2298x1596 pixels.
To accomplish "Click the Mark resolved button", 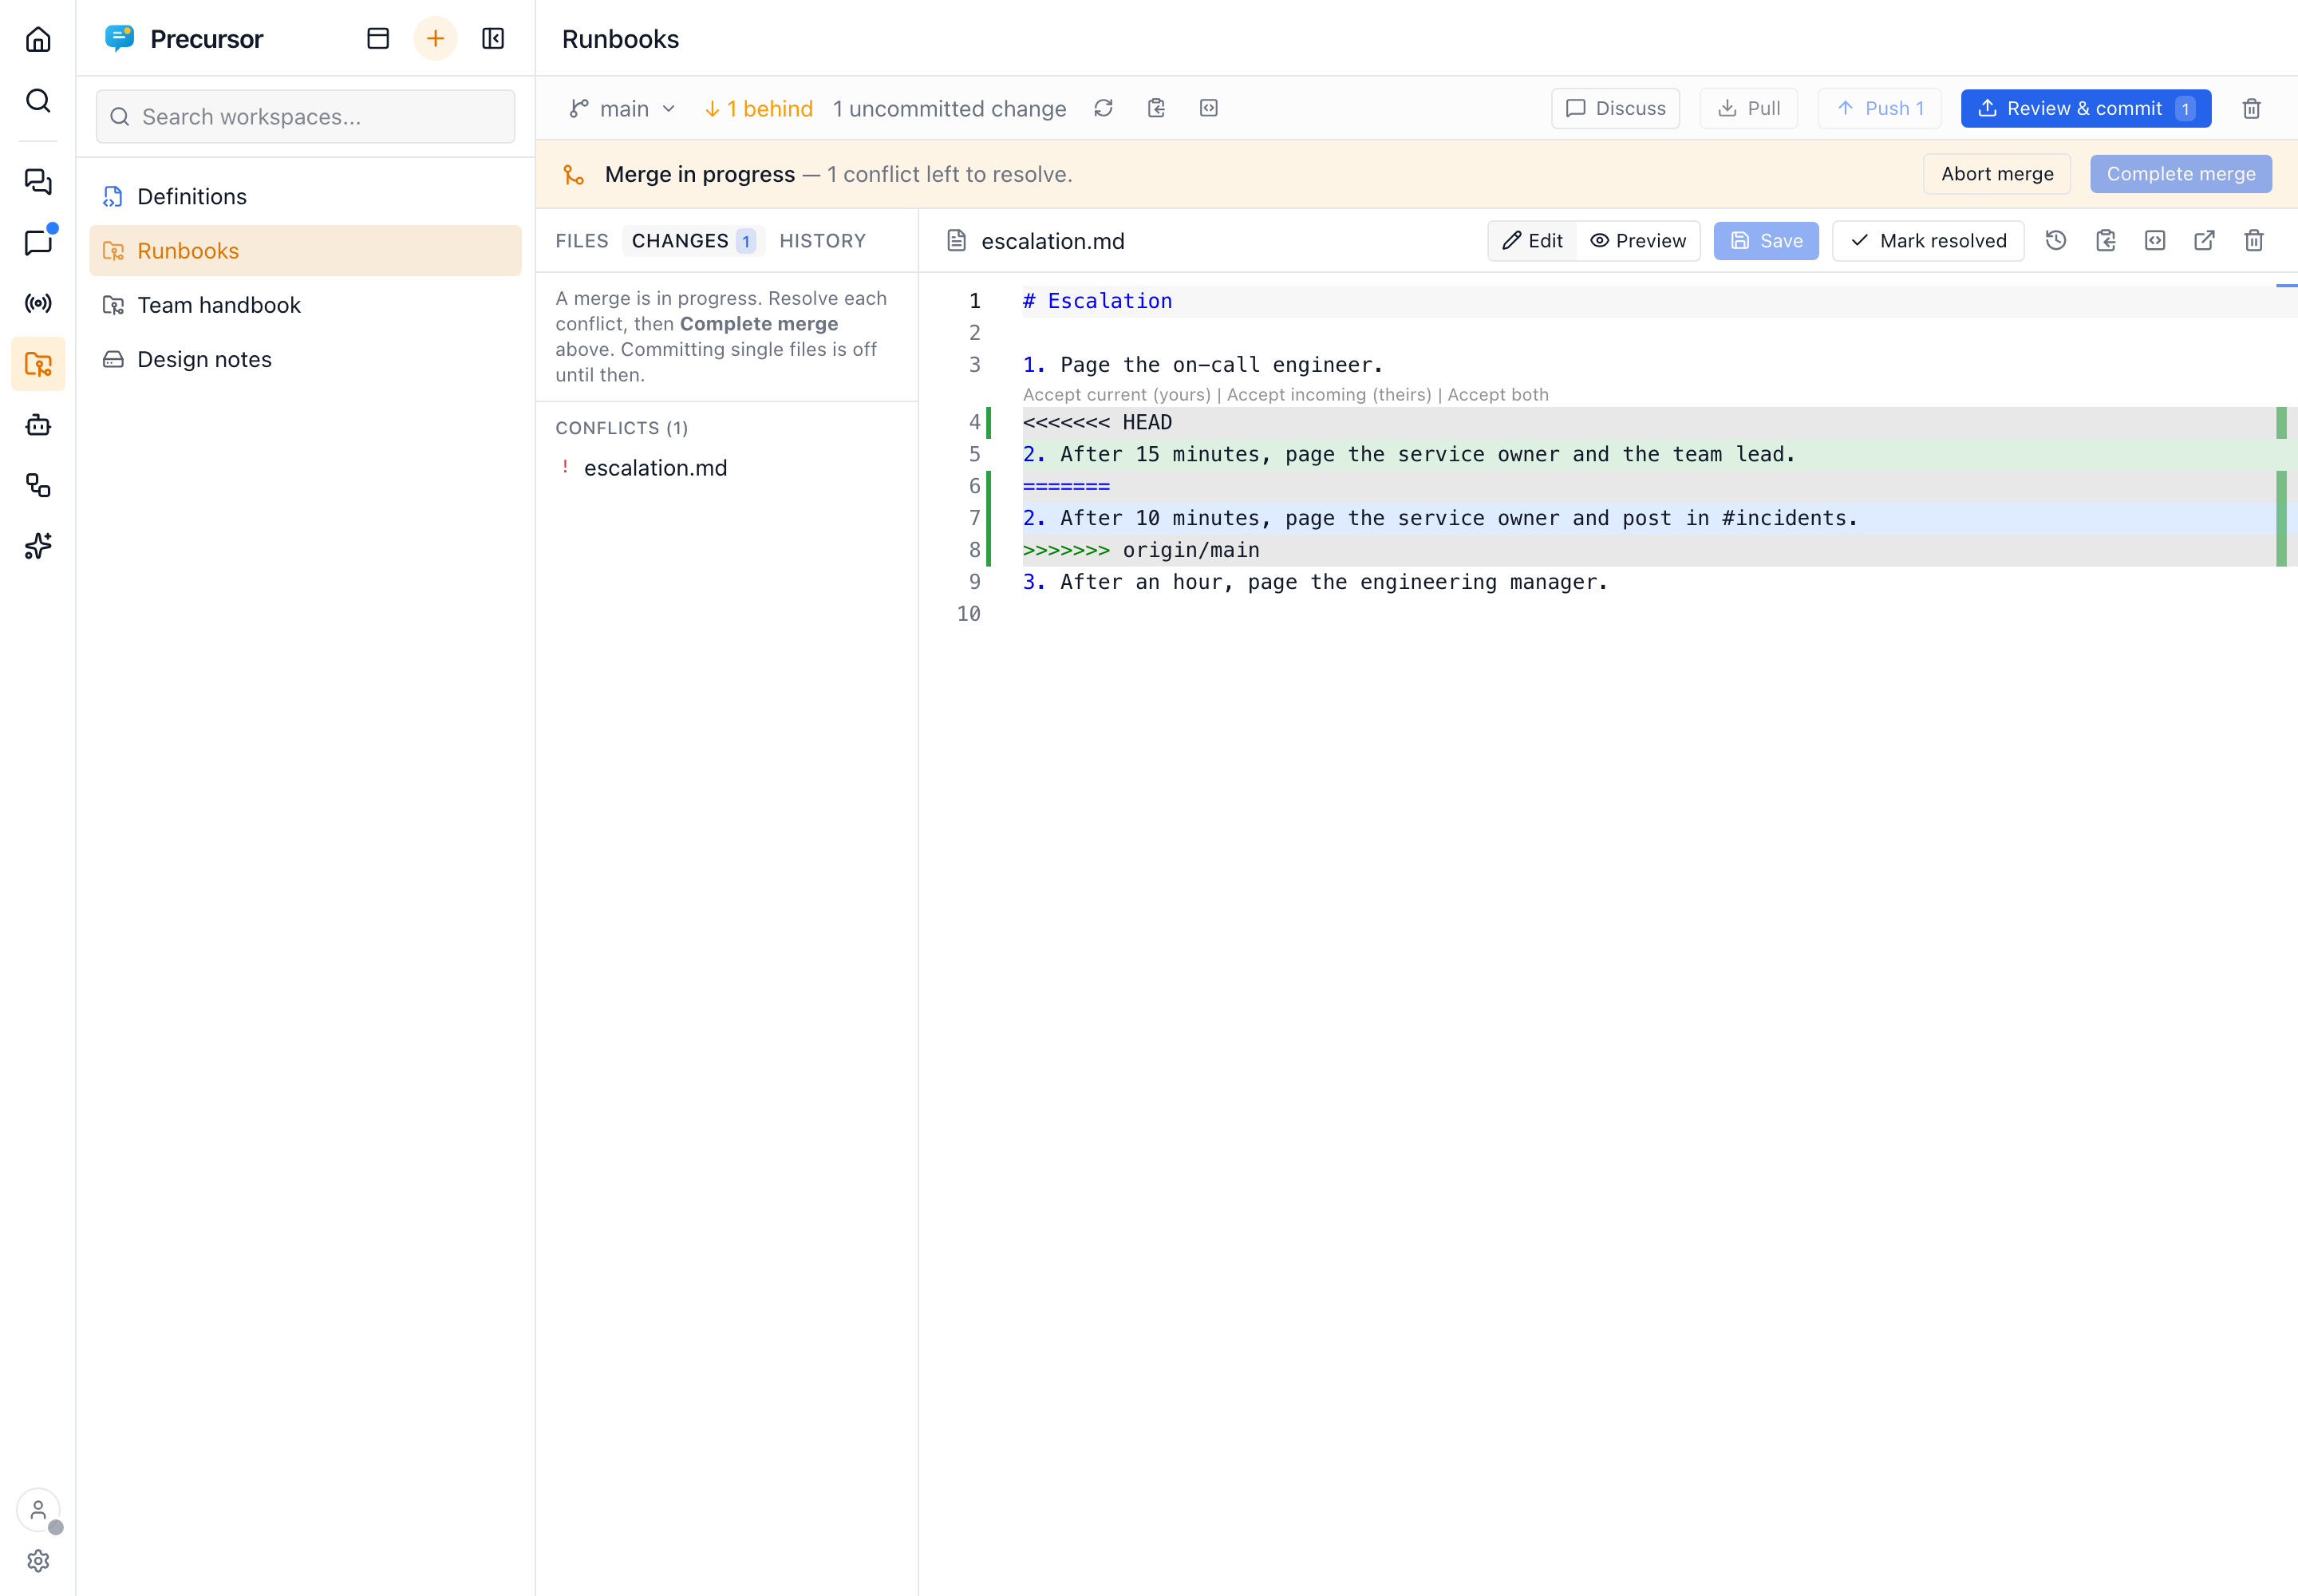I will pyautogui.click(x=1927, y=241).
